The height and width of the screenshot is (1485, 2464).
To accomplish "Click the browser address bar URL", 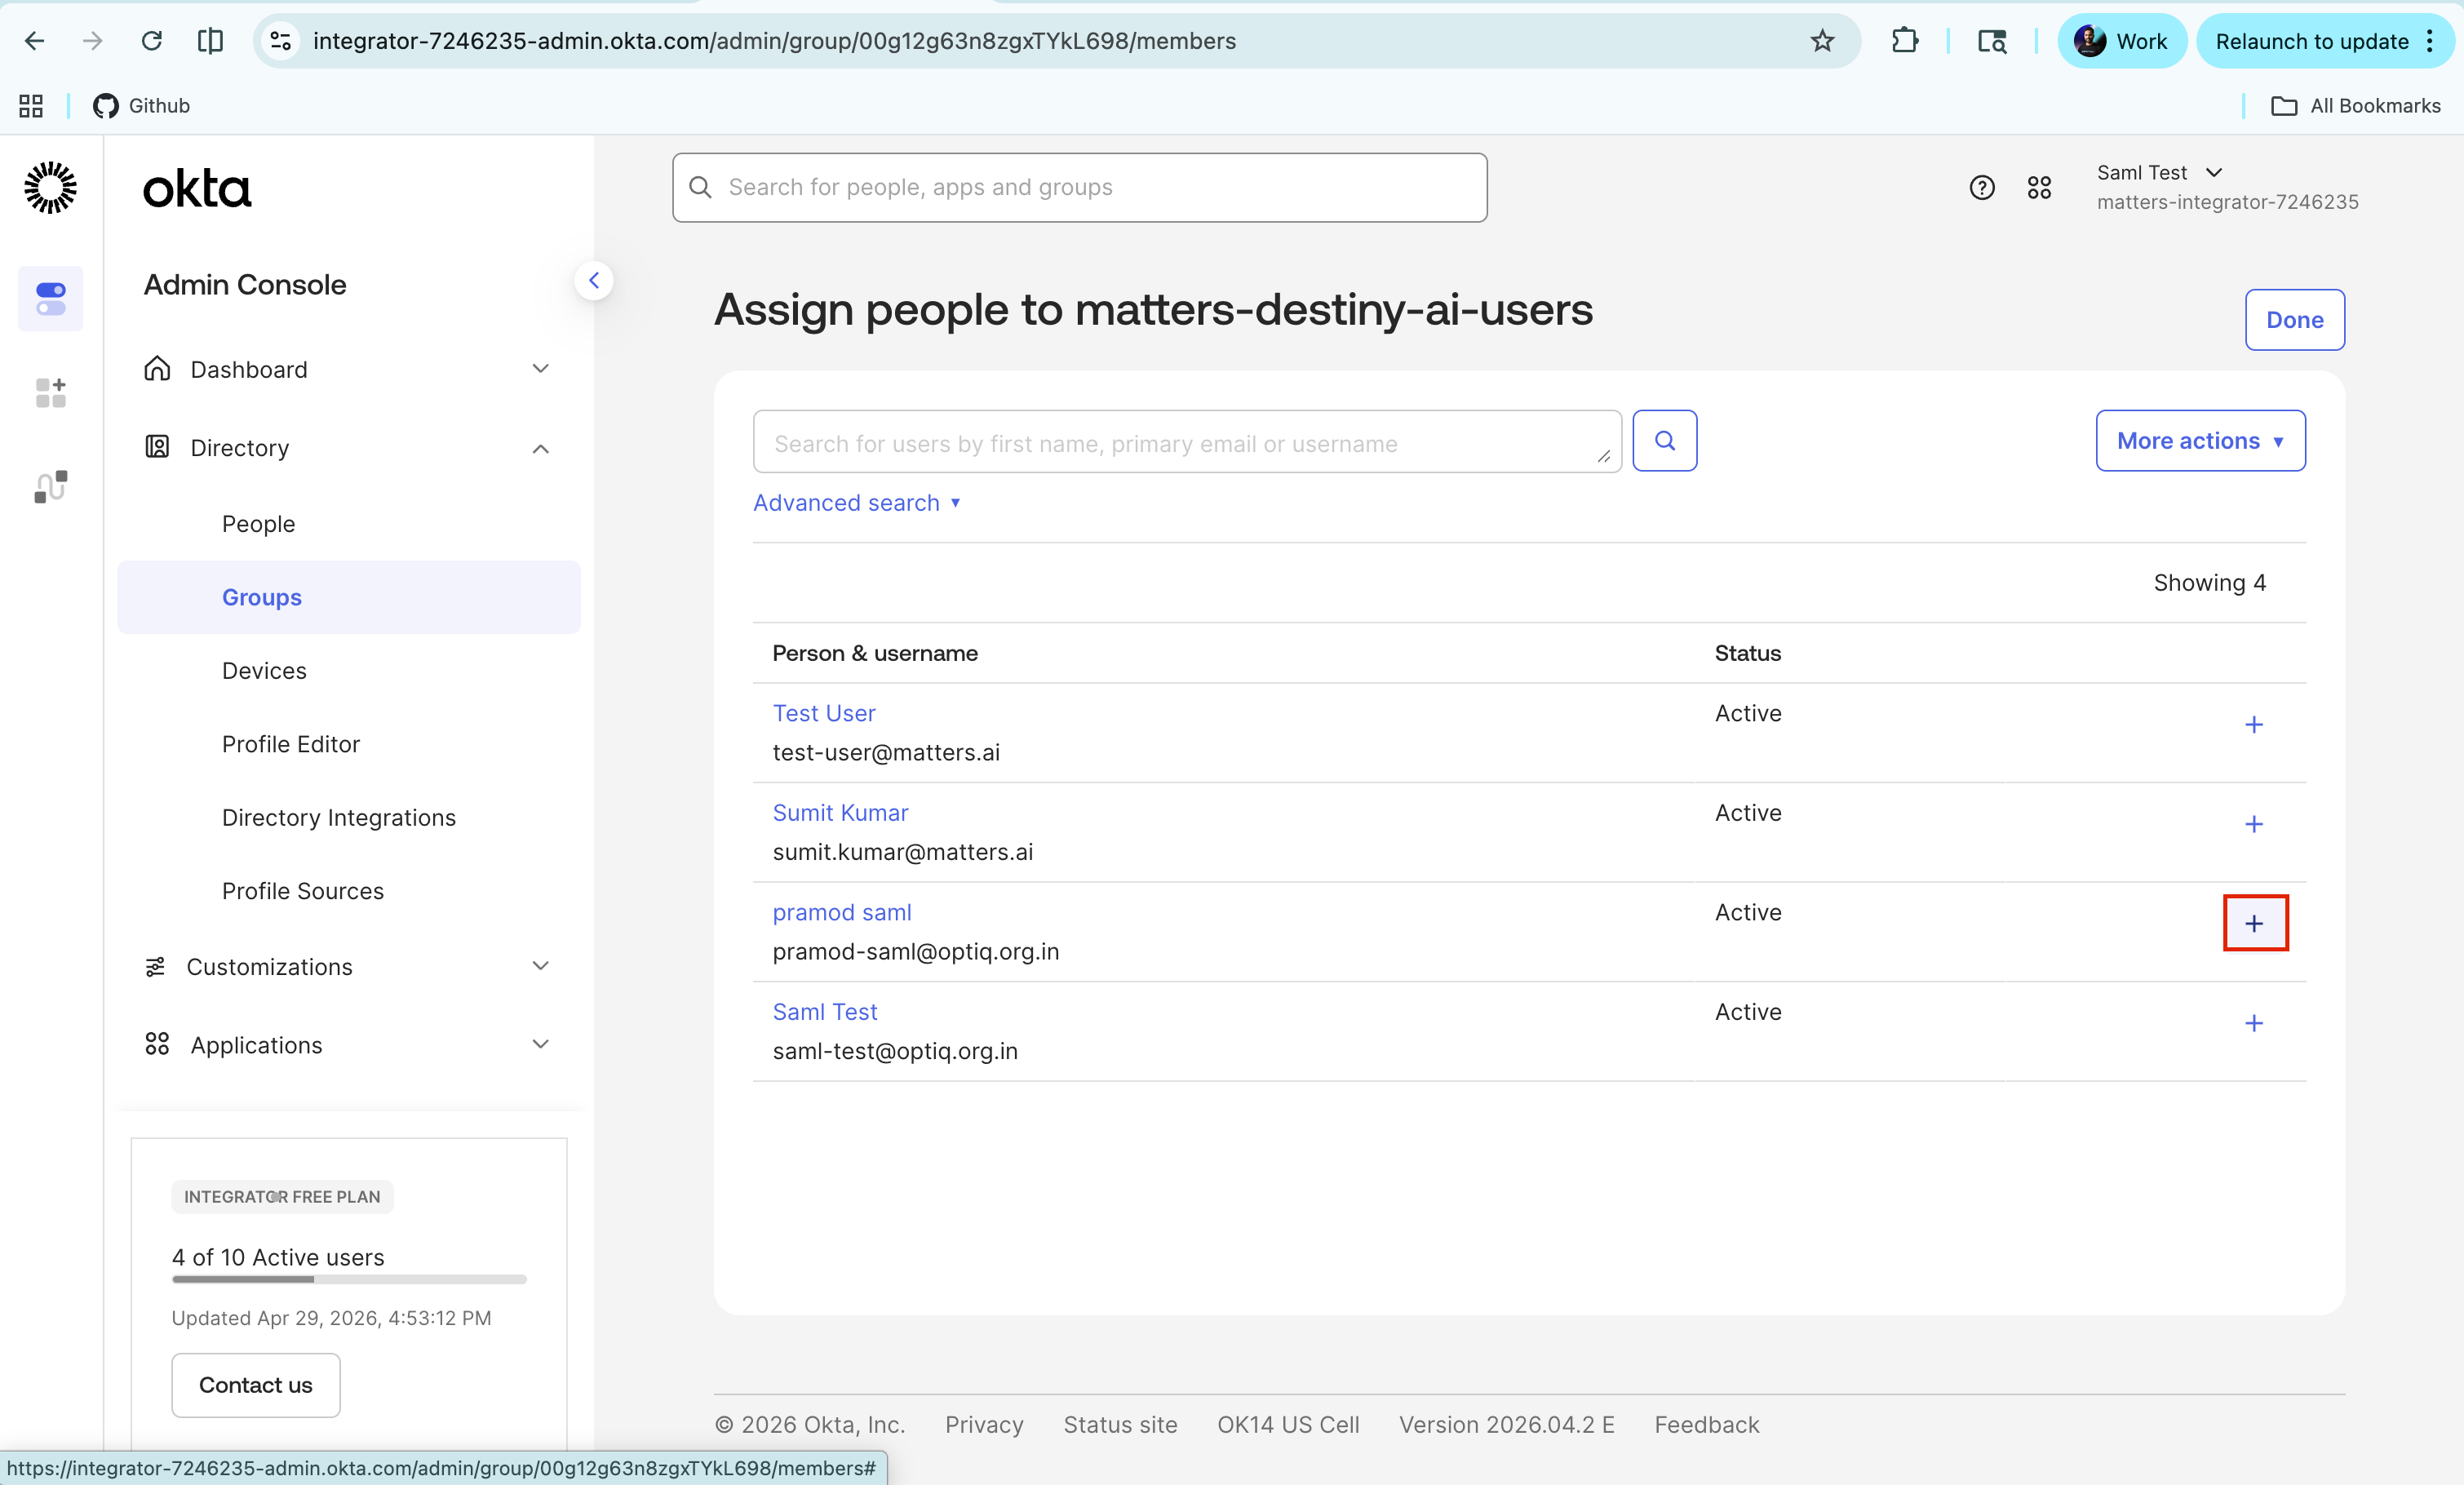I will (x=774, y=41).
